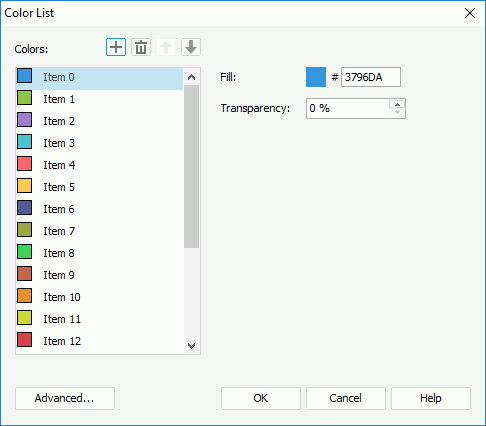This screenshot has width=486, height=426.
Task: Open the Fill color picker swatch
Action: (x=316, y=77)
